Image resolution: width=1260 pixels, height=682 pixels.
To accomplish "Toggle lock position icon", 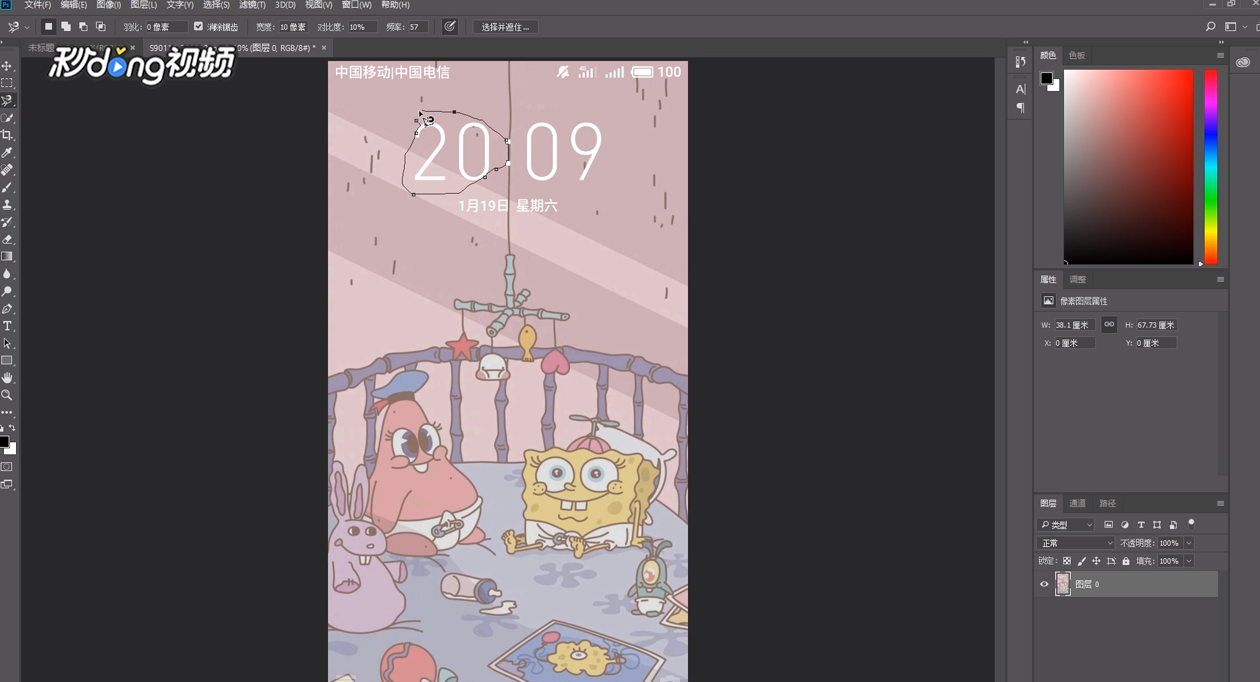I will 1096,561.
